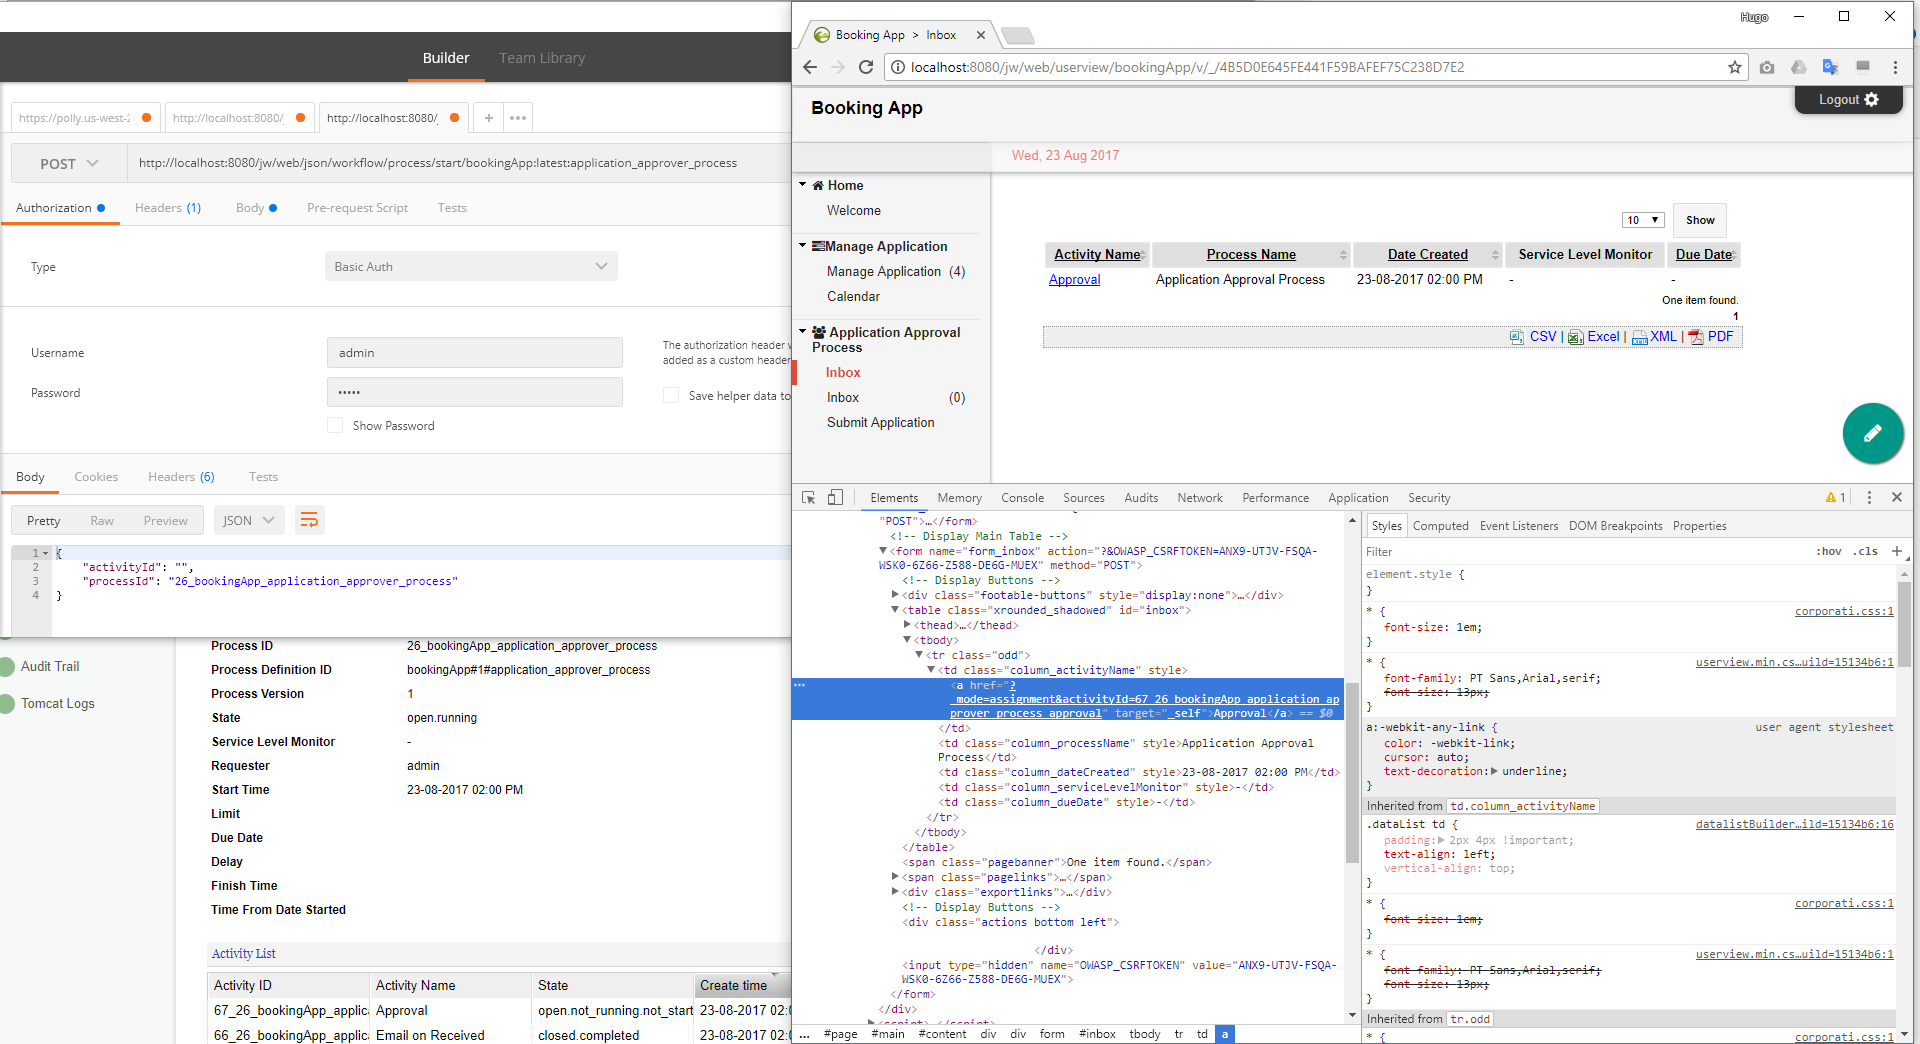Open the Approval activity link
Image resolution: width=1920 pixels, height=1044 pixels.
tap(1074, 280)
